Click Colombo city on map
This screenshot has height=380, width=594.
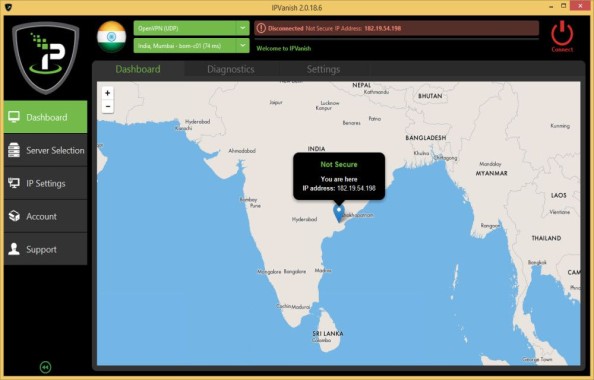click(321, 340)
